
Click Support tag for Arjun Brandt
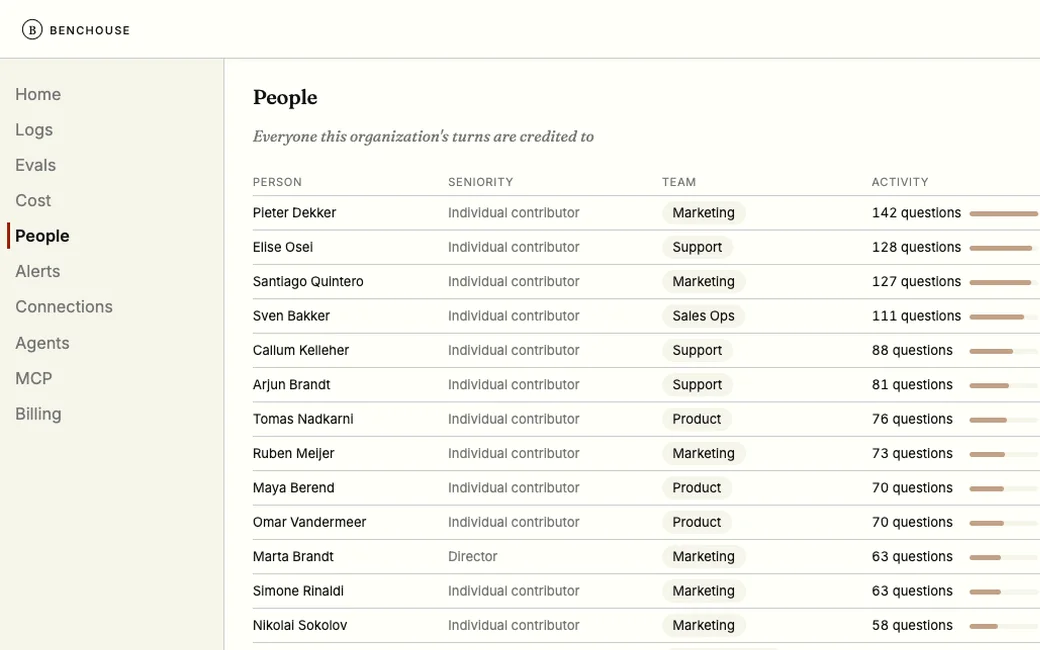[697, 385]
